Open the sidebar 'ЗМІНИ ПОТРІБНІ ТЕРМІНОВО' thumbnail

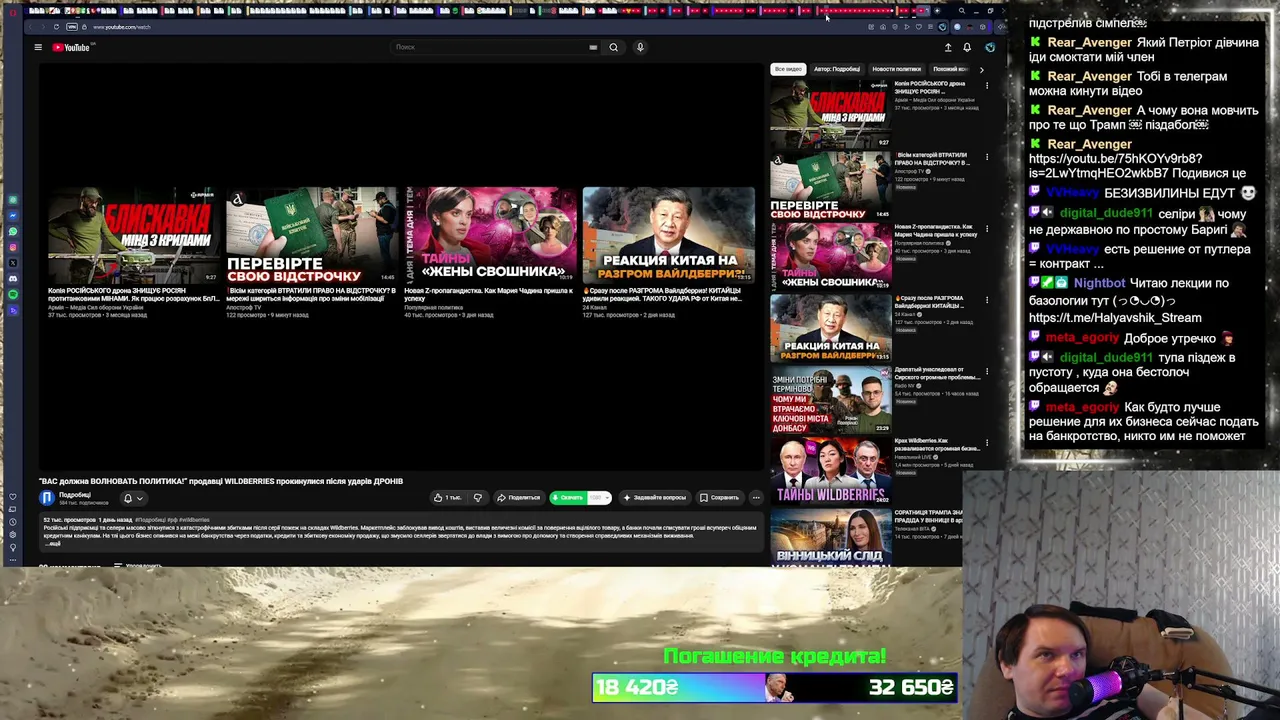[x=830, y=399]
